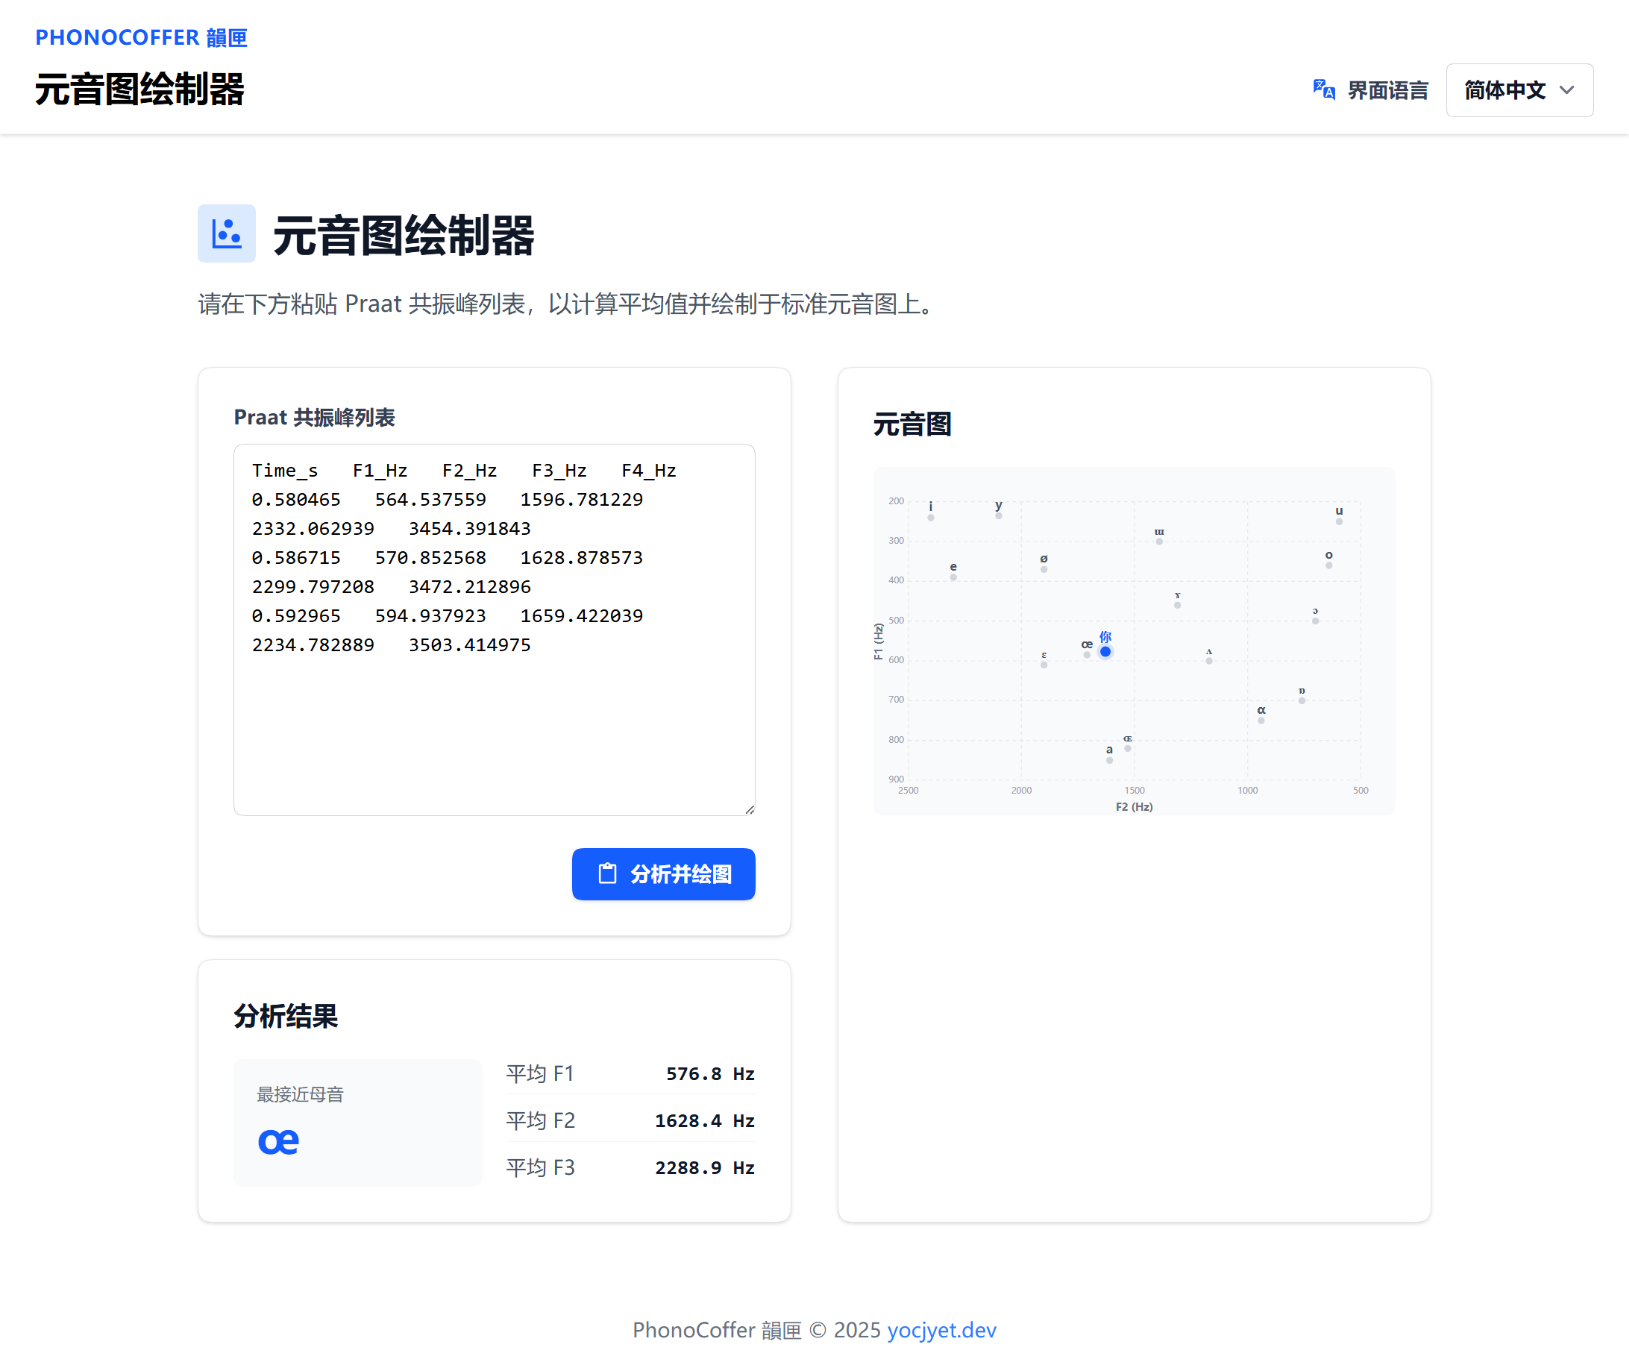Click the vowel point a near the bottom
1629x1368 pixels.
[x=1109, y=760]
